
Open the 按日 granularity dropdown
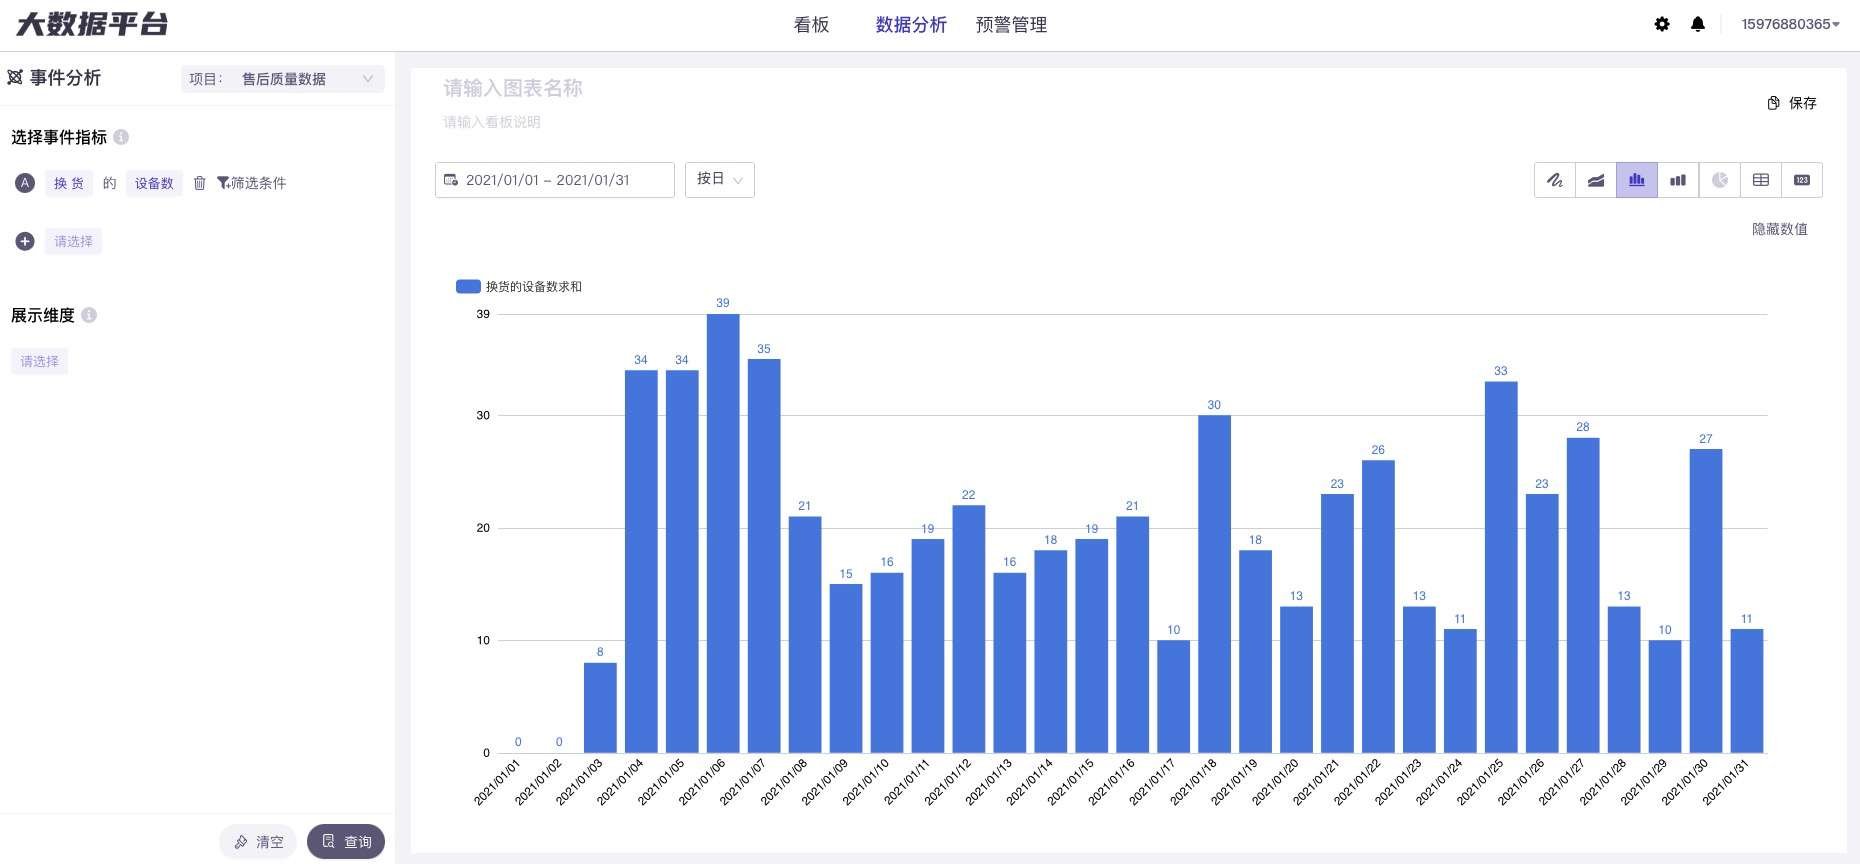point(720,180)
